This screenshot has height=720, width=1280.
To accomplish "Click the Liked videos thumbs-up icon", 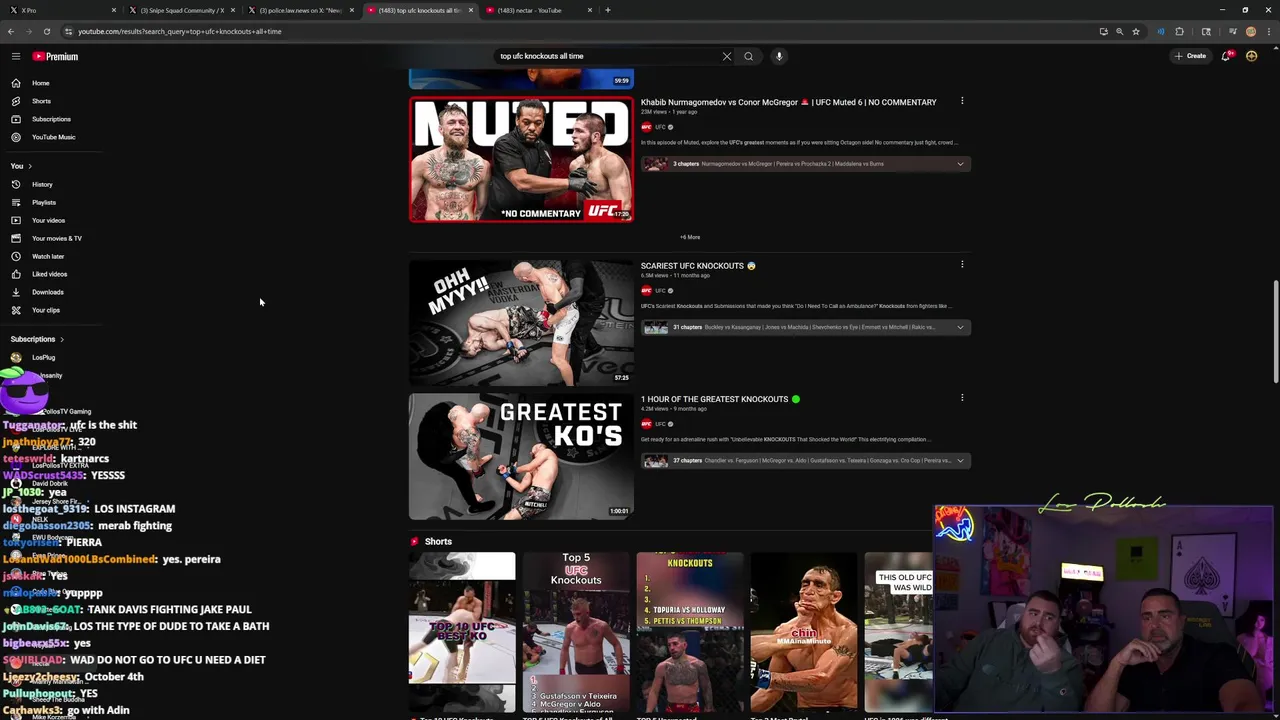I will pos(16,274).
